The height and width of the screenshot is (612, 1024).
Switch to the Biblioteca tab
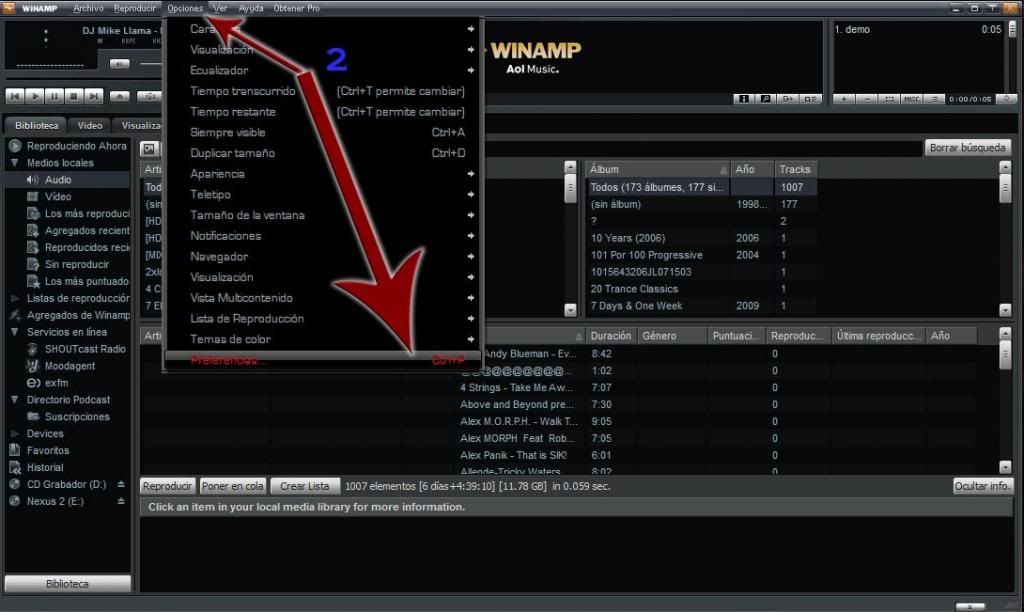37,125
